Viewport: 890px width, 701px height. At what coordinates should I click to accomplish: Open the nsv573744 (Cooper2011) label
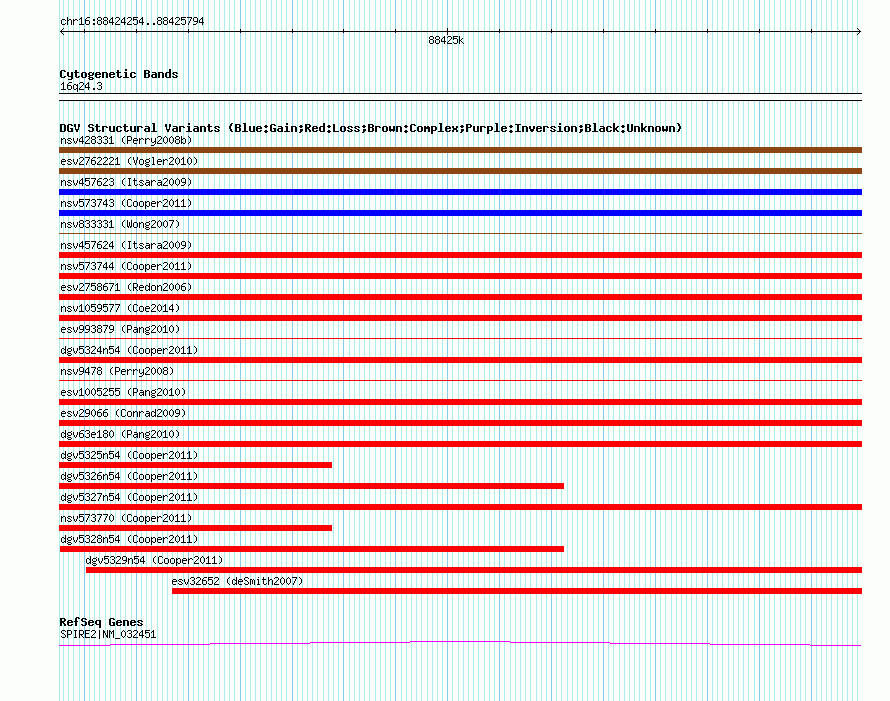(126, 266)
